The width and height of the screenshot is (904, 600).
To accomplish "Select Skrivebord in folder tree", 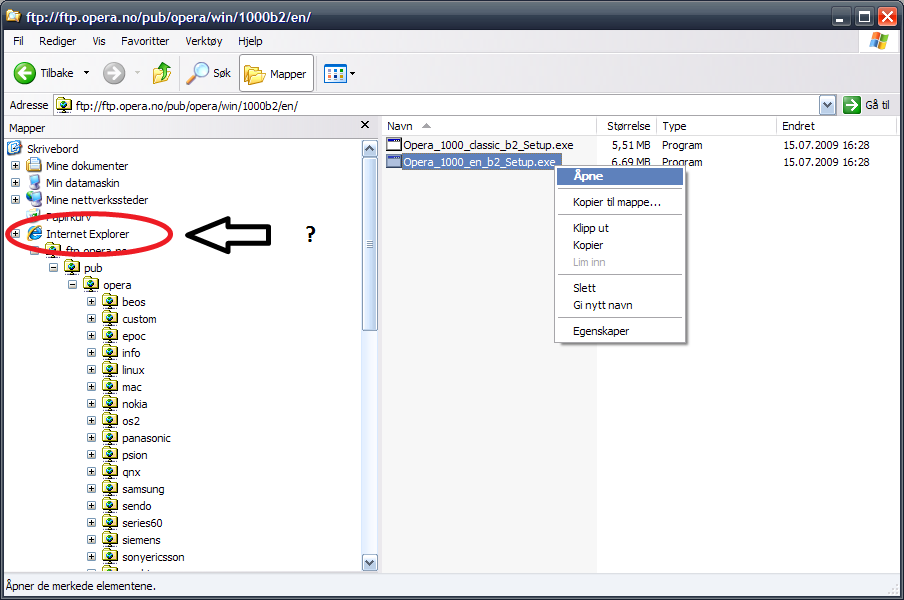I will (x=52, y=149).
